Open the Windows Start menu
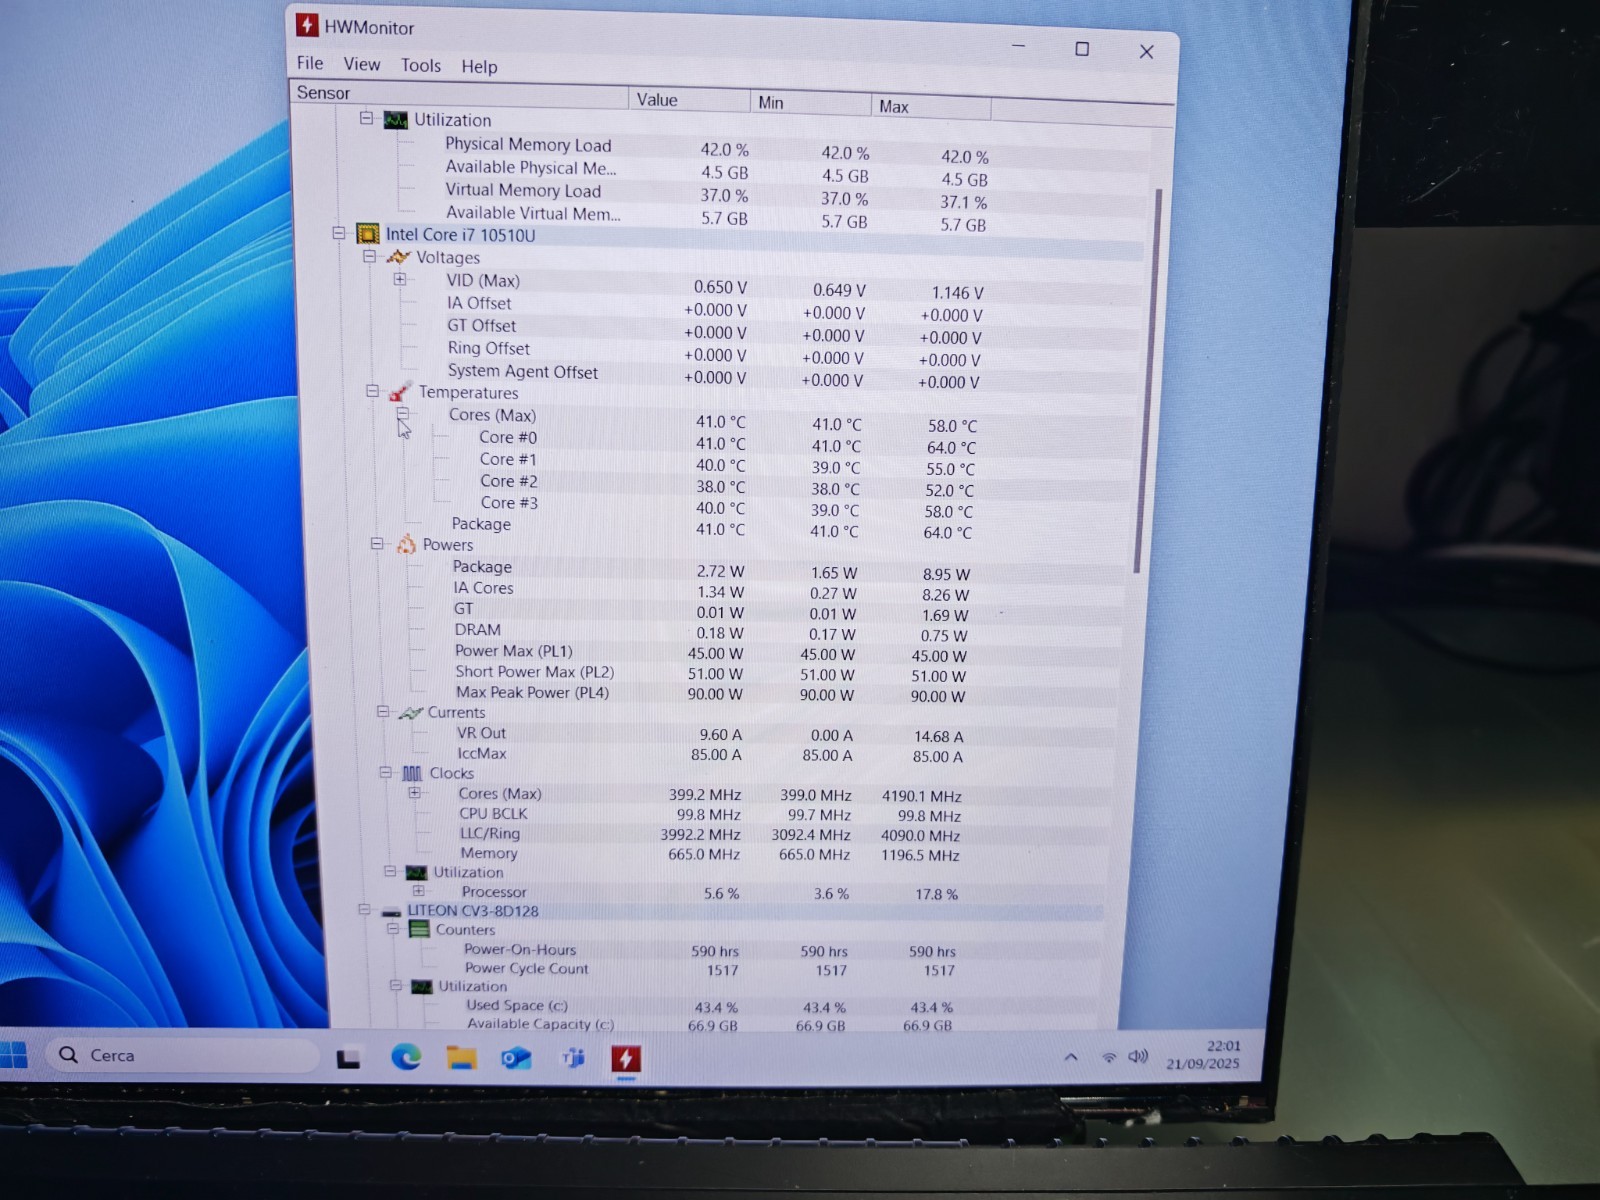This screenshot has width=1600, height=1200. [x=13, y=1054]
